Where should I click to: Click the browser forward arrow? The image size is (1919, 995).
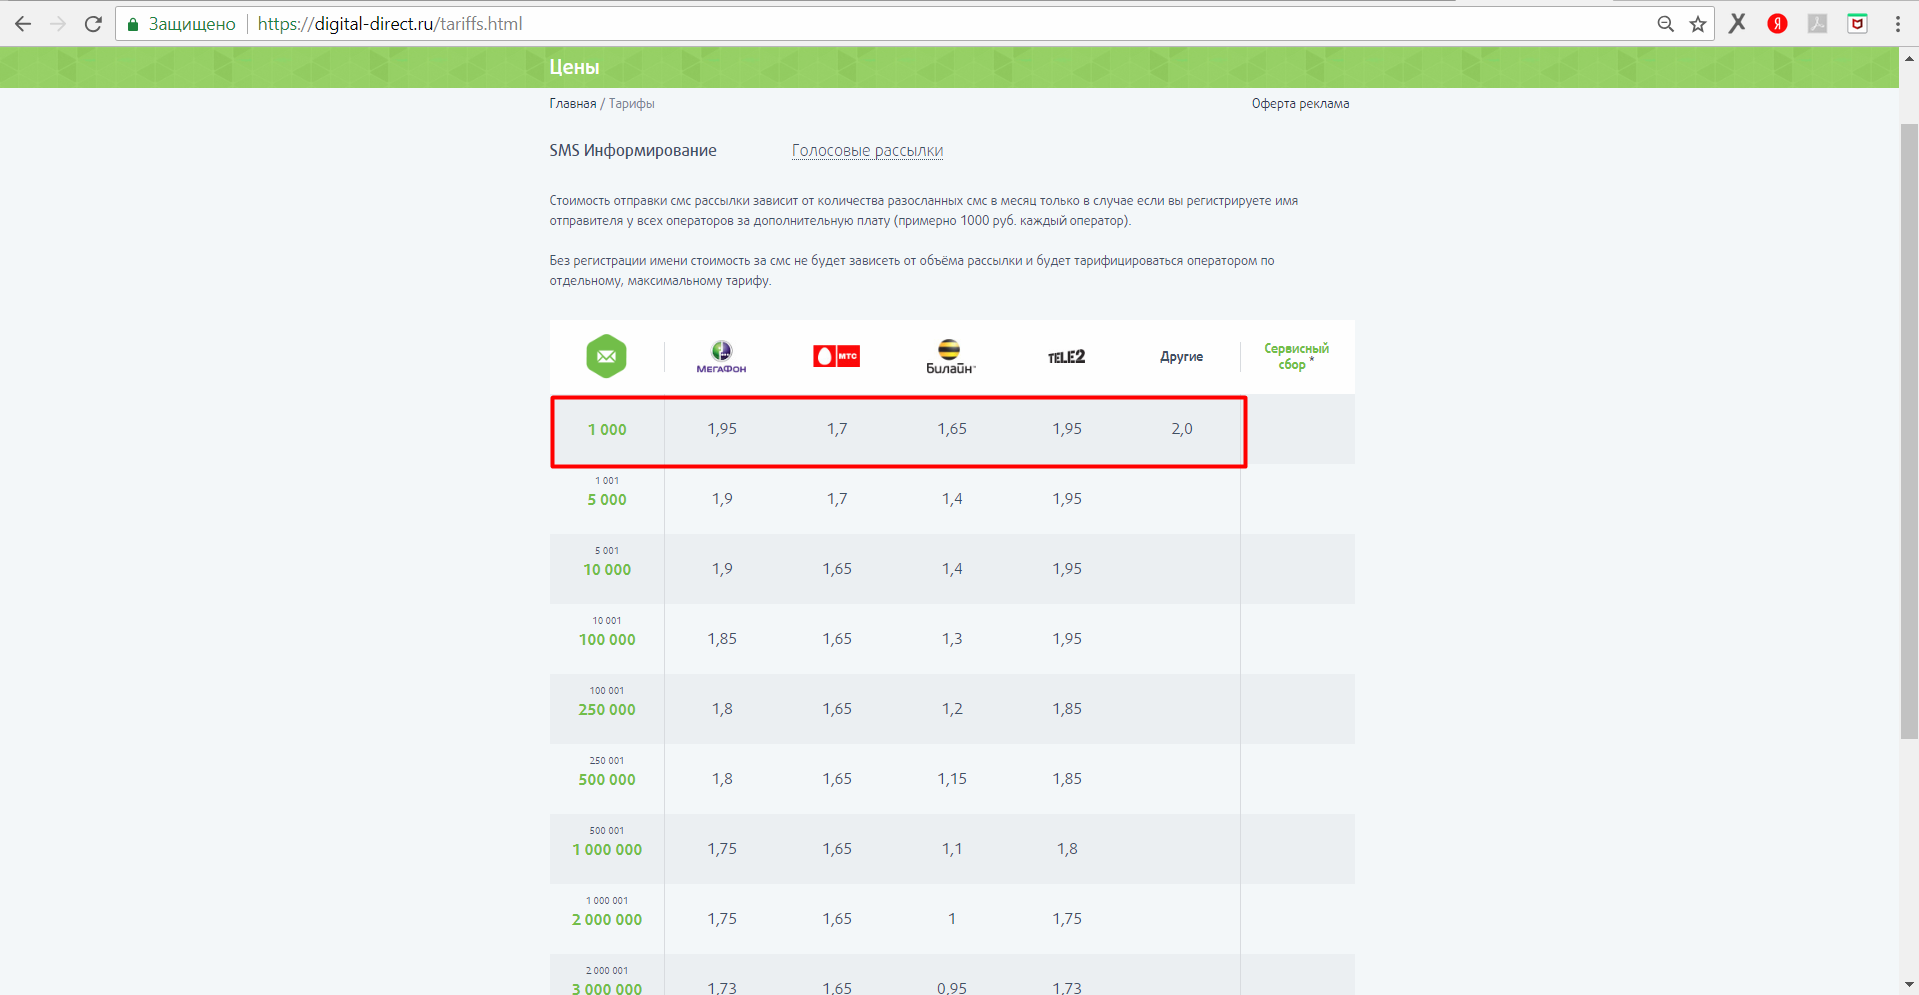tap(58, 24)
